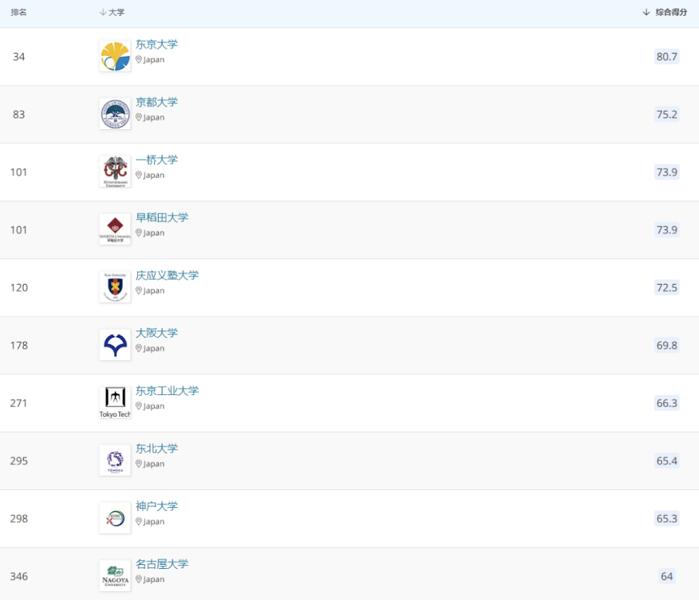Viewport: 699px width, 600px height.
Task: Click rank number 34
Action: coord(19,57)
